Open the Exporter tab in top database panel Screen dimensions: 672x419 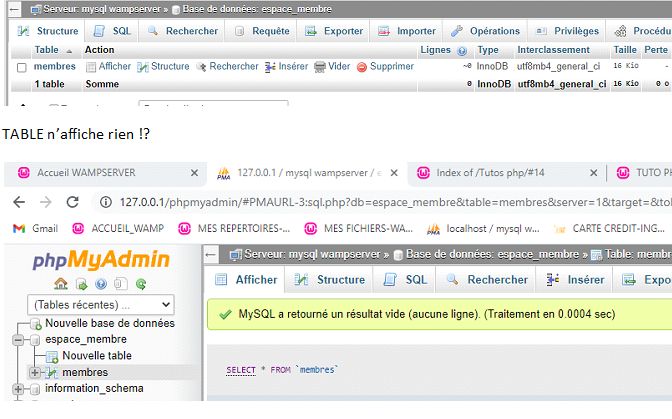coord(333,31)
